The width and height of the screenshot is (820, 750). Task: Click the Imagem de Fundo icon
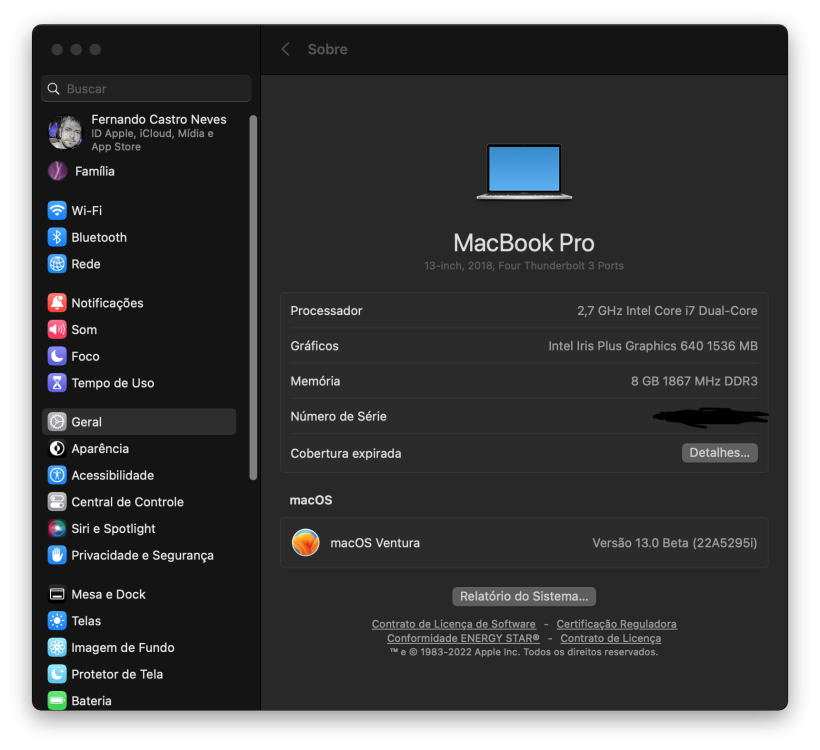coord(57,647)
